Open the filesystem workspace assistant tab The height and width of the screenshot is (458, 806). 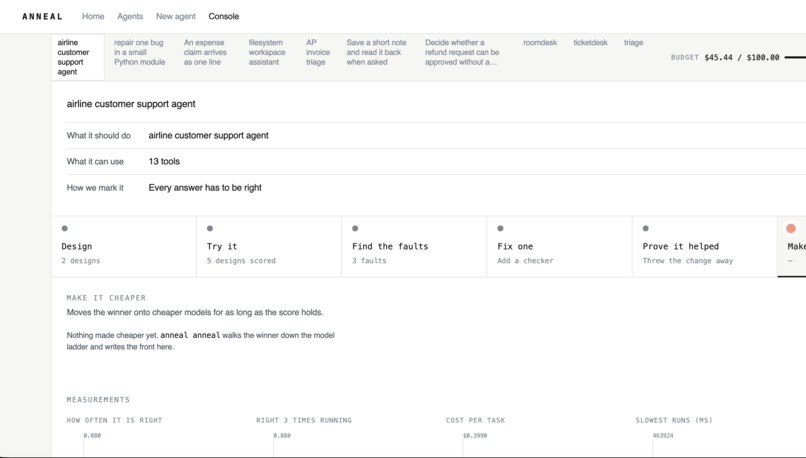[267, 52]
